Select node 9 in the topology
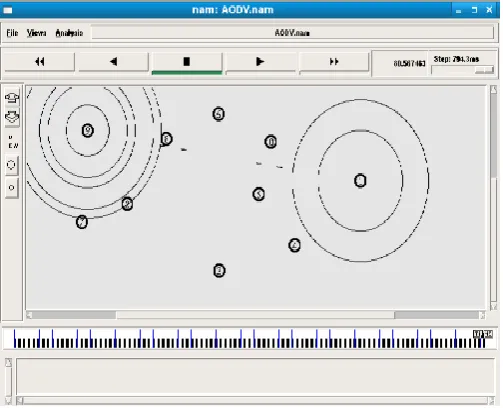Viewport: 503px width, 408px height. 88,130
